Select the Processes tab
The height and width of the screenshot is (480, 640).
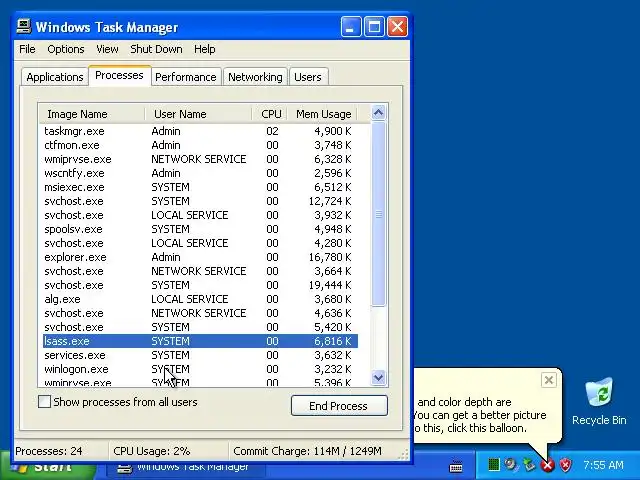pos(119,76)
